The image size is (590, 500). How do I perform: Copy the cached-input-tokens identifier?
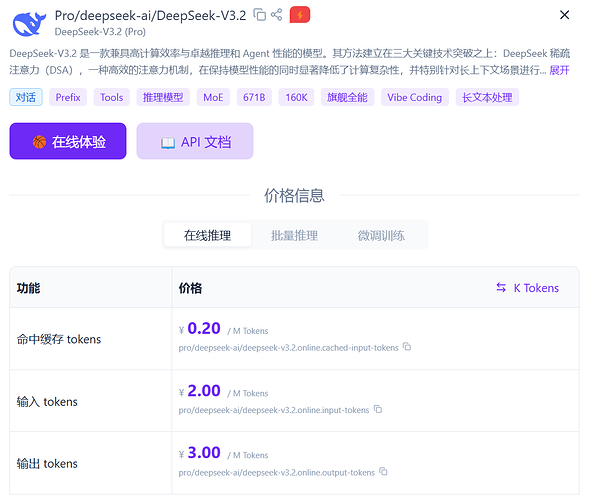click(407, 347)
